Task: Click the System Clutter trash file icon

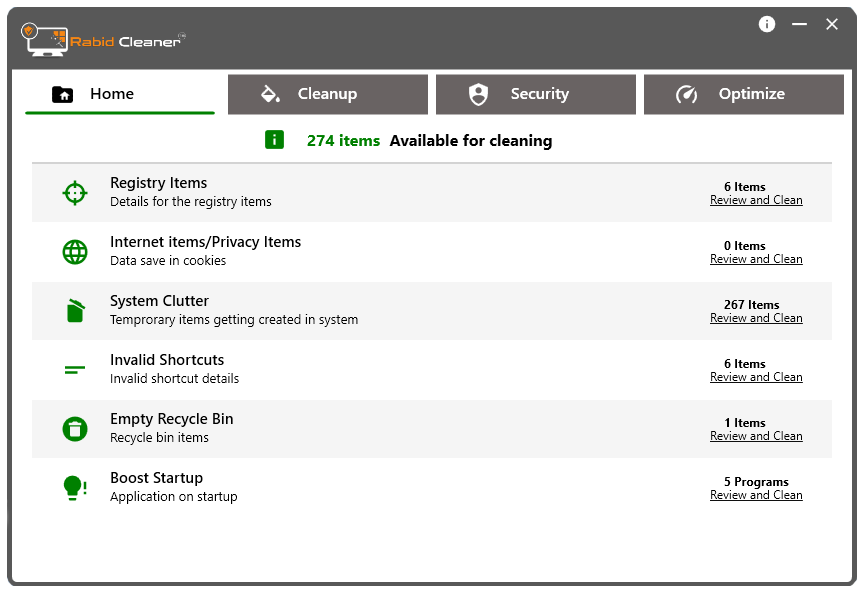Action: point(75,310)
